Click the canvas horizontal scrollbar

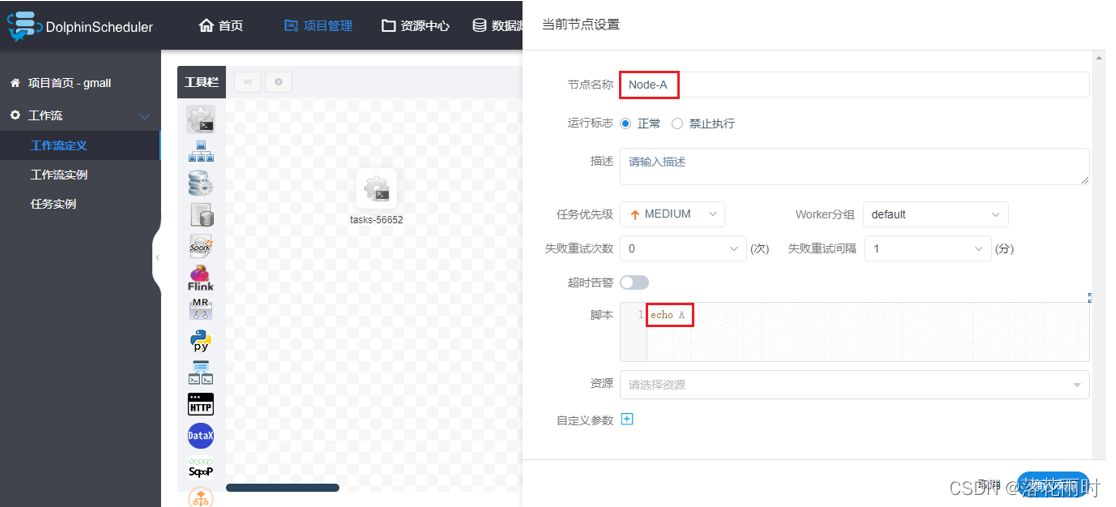283,488
